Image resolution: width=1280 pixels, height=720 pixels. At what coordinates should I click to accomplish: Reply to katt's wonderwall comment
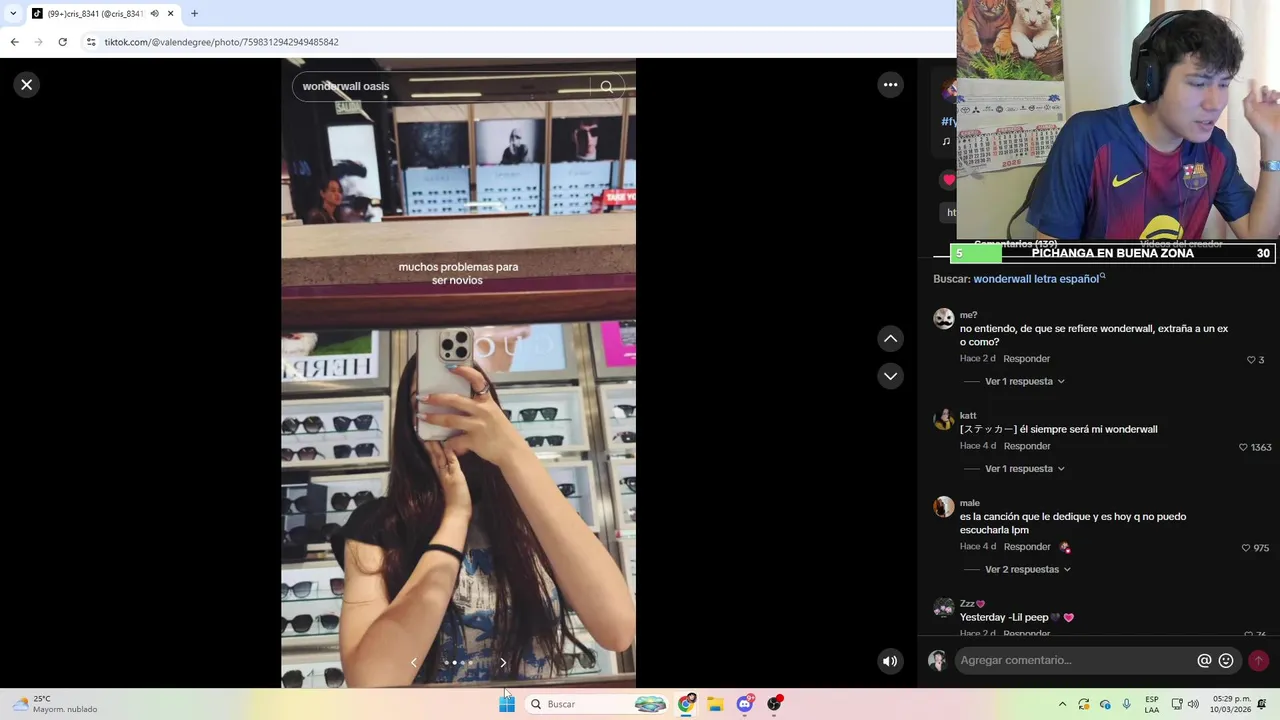[x=1027, y=446]
